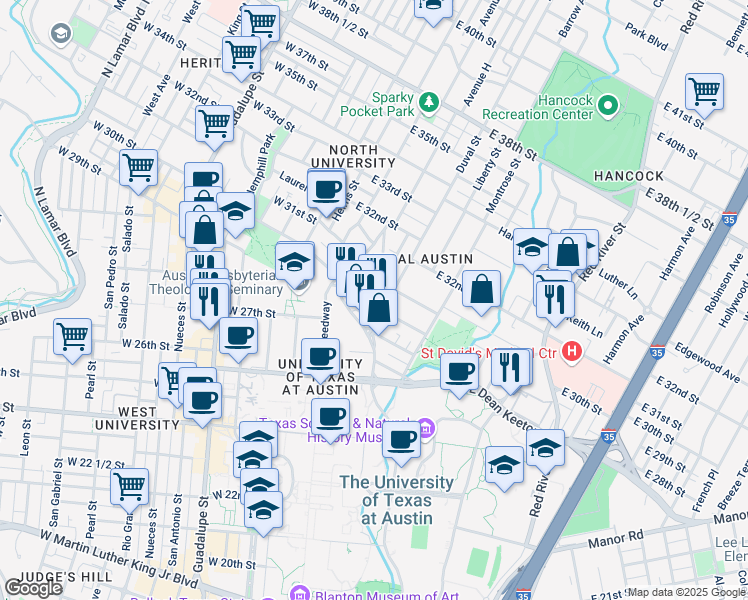Click the JUDGE'S HILL neighborhood label
The image size is (748, 600).
pyautogui.click(x=65, y=577)
